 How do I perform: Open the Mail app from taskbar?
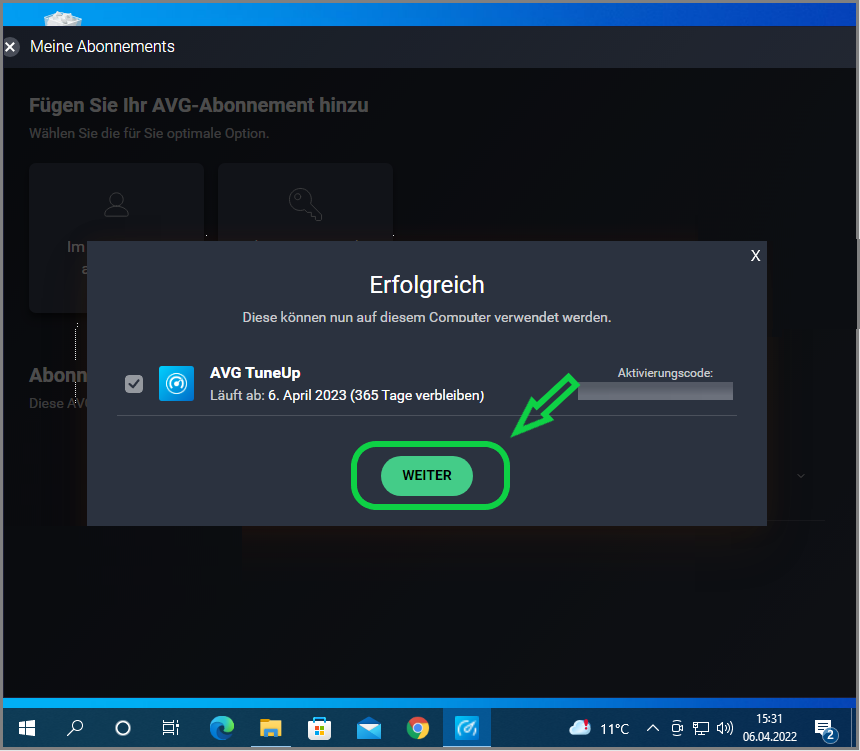[369, 729]
